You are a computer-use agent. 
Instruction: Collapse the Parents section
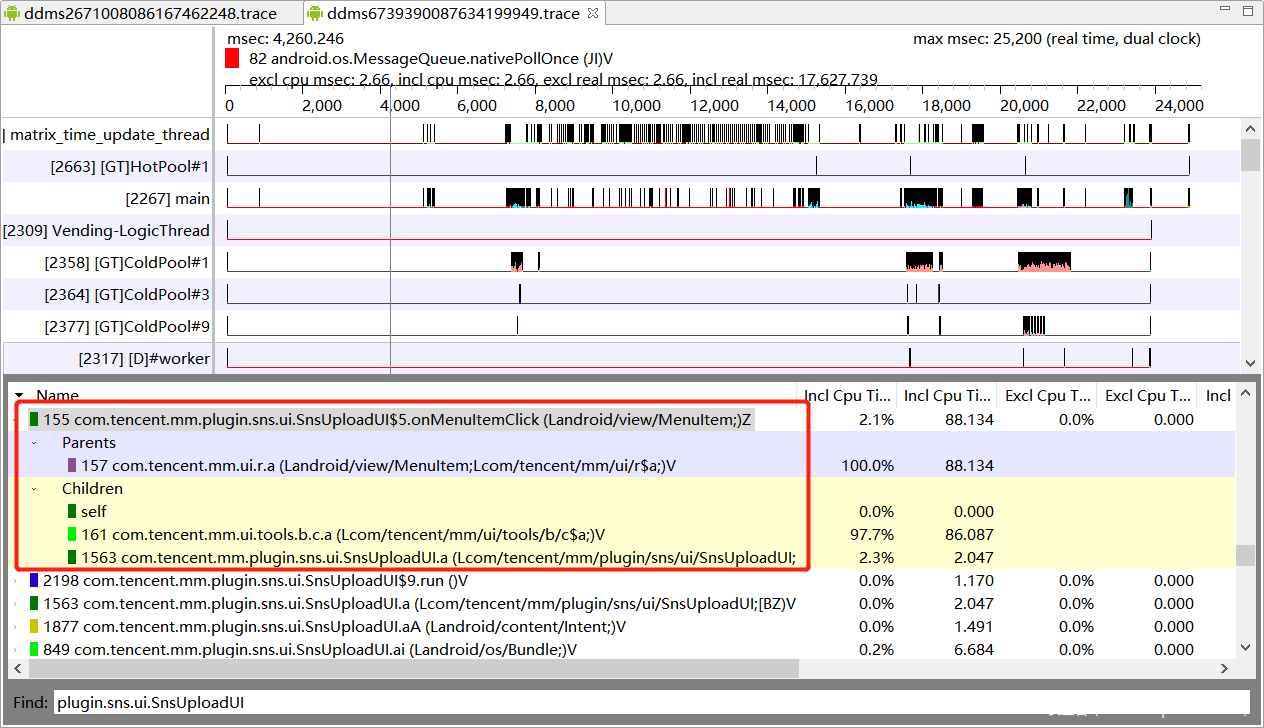point(35,443)
